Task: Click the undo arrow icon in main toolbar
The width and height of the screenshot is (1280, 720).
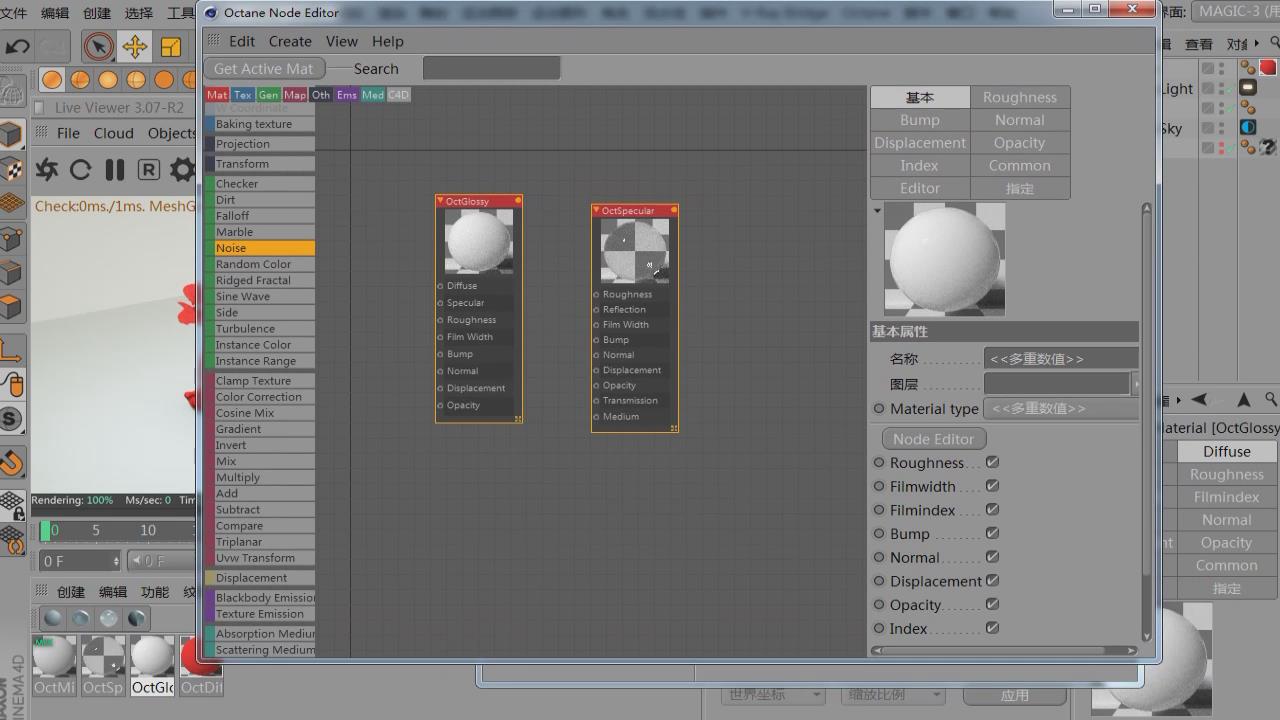Action: [17, 46]
